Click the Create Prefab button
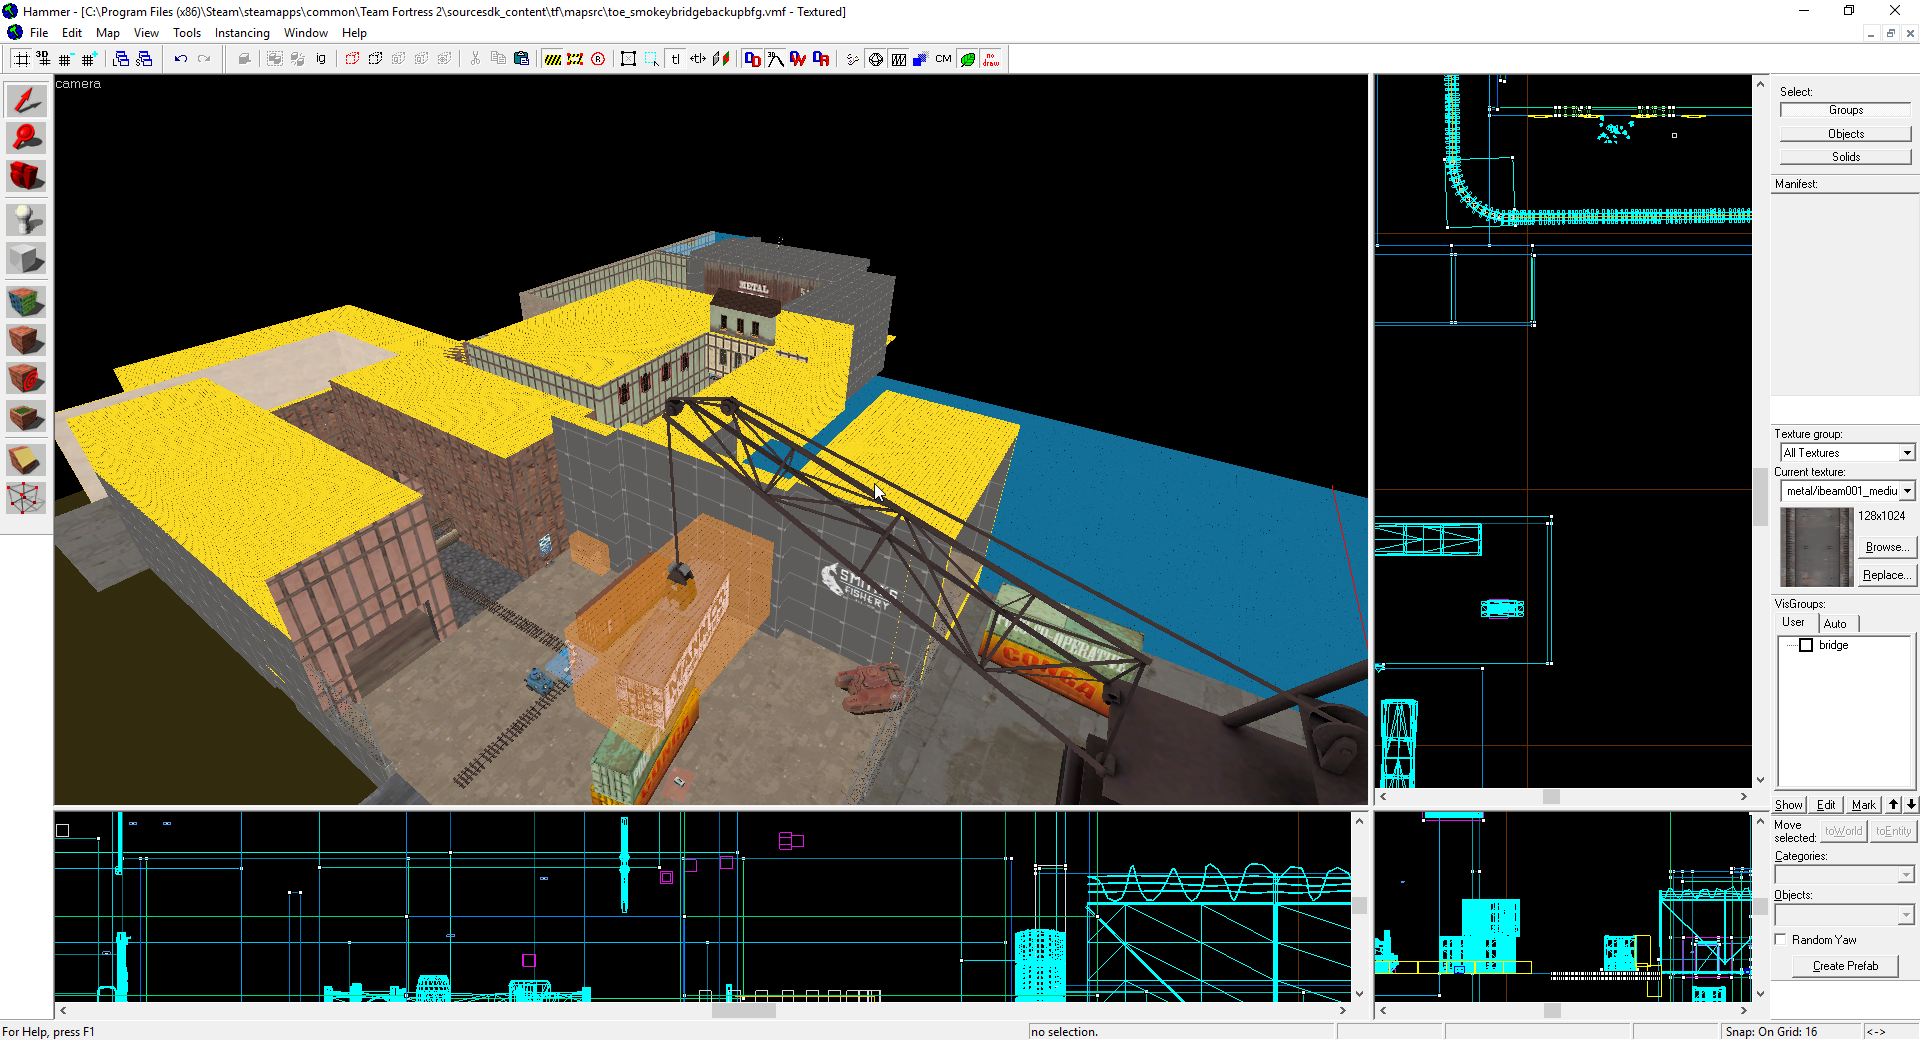Screen dimensions: 1920x1040 [x=1845, y=966]
